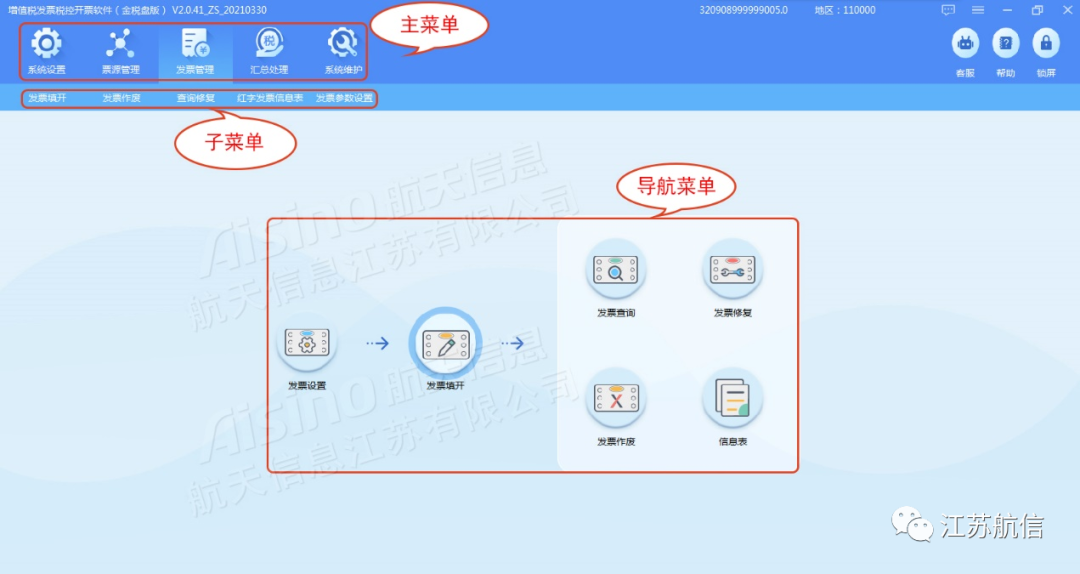This screenshot has width=1080, height=574.
Task: Click the 客服 robot icon
Action: click(966, 45)
